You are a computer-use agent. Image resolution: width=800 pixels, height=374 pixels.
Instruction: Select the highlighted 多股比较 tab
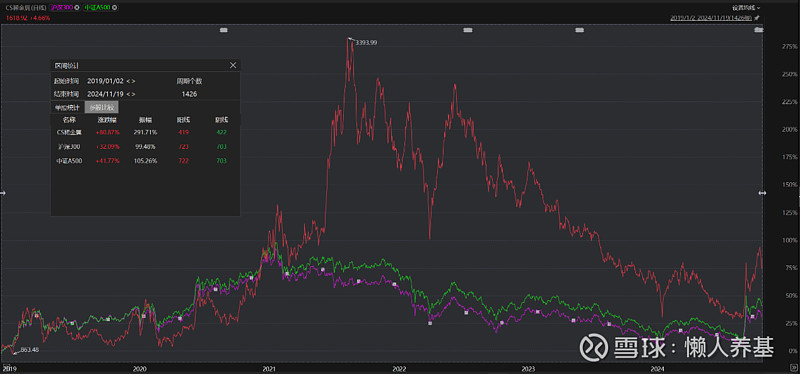pyautogui.click(x=102, y=107)
